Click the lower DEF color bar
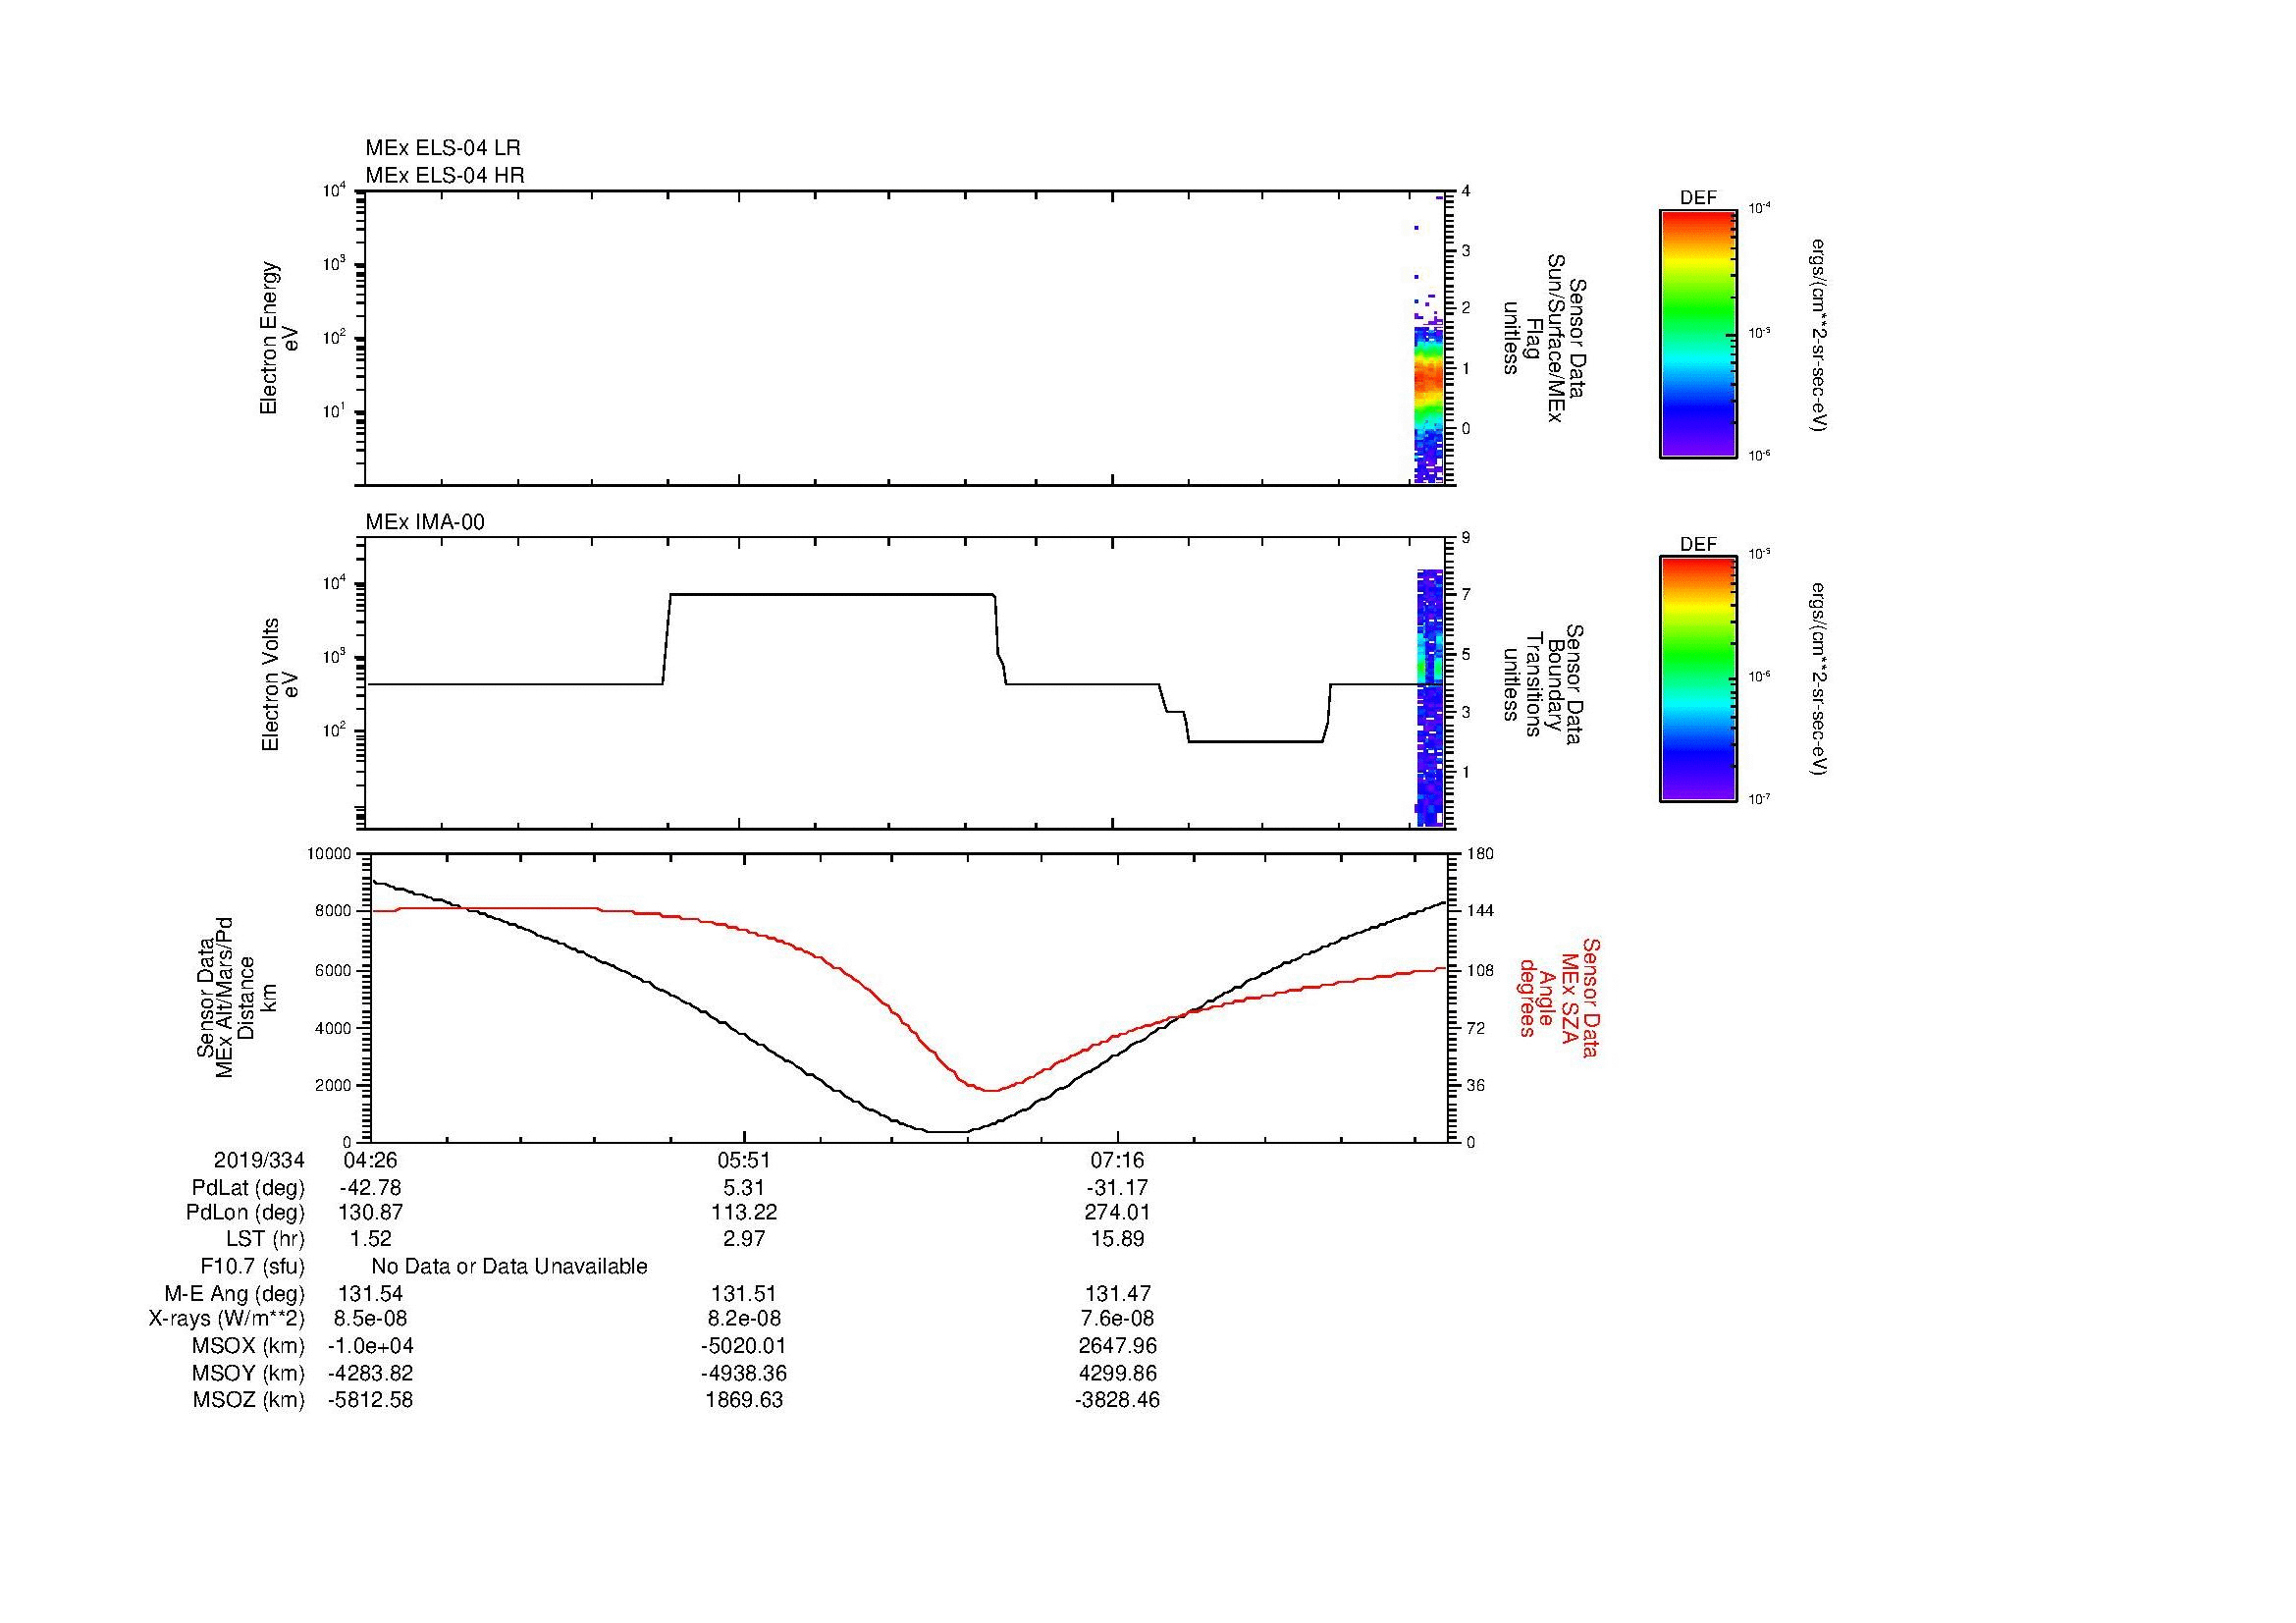Image resolution: width=2296 pixels, height=1623 pixels. tap(1698, 679)
